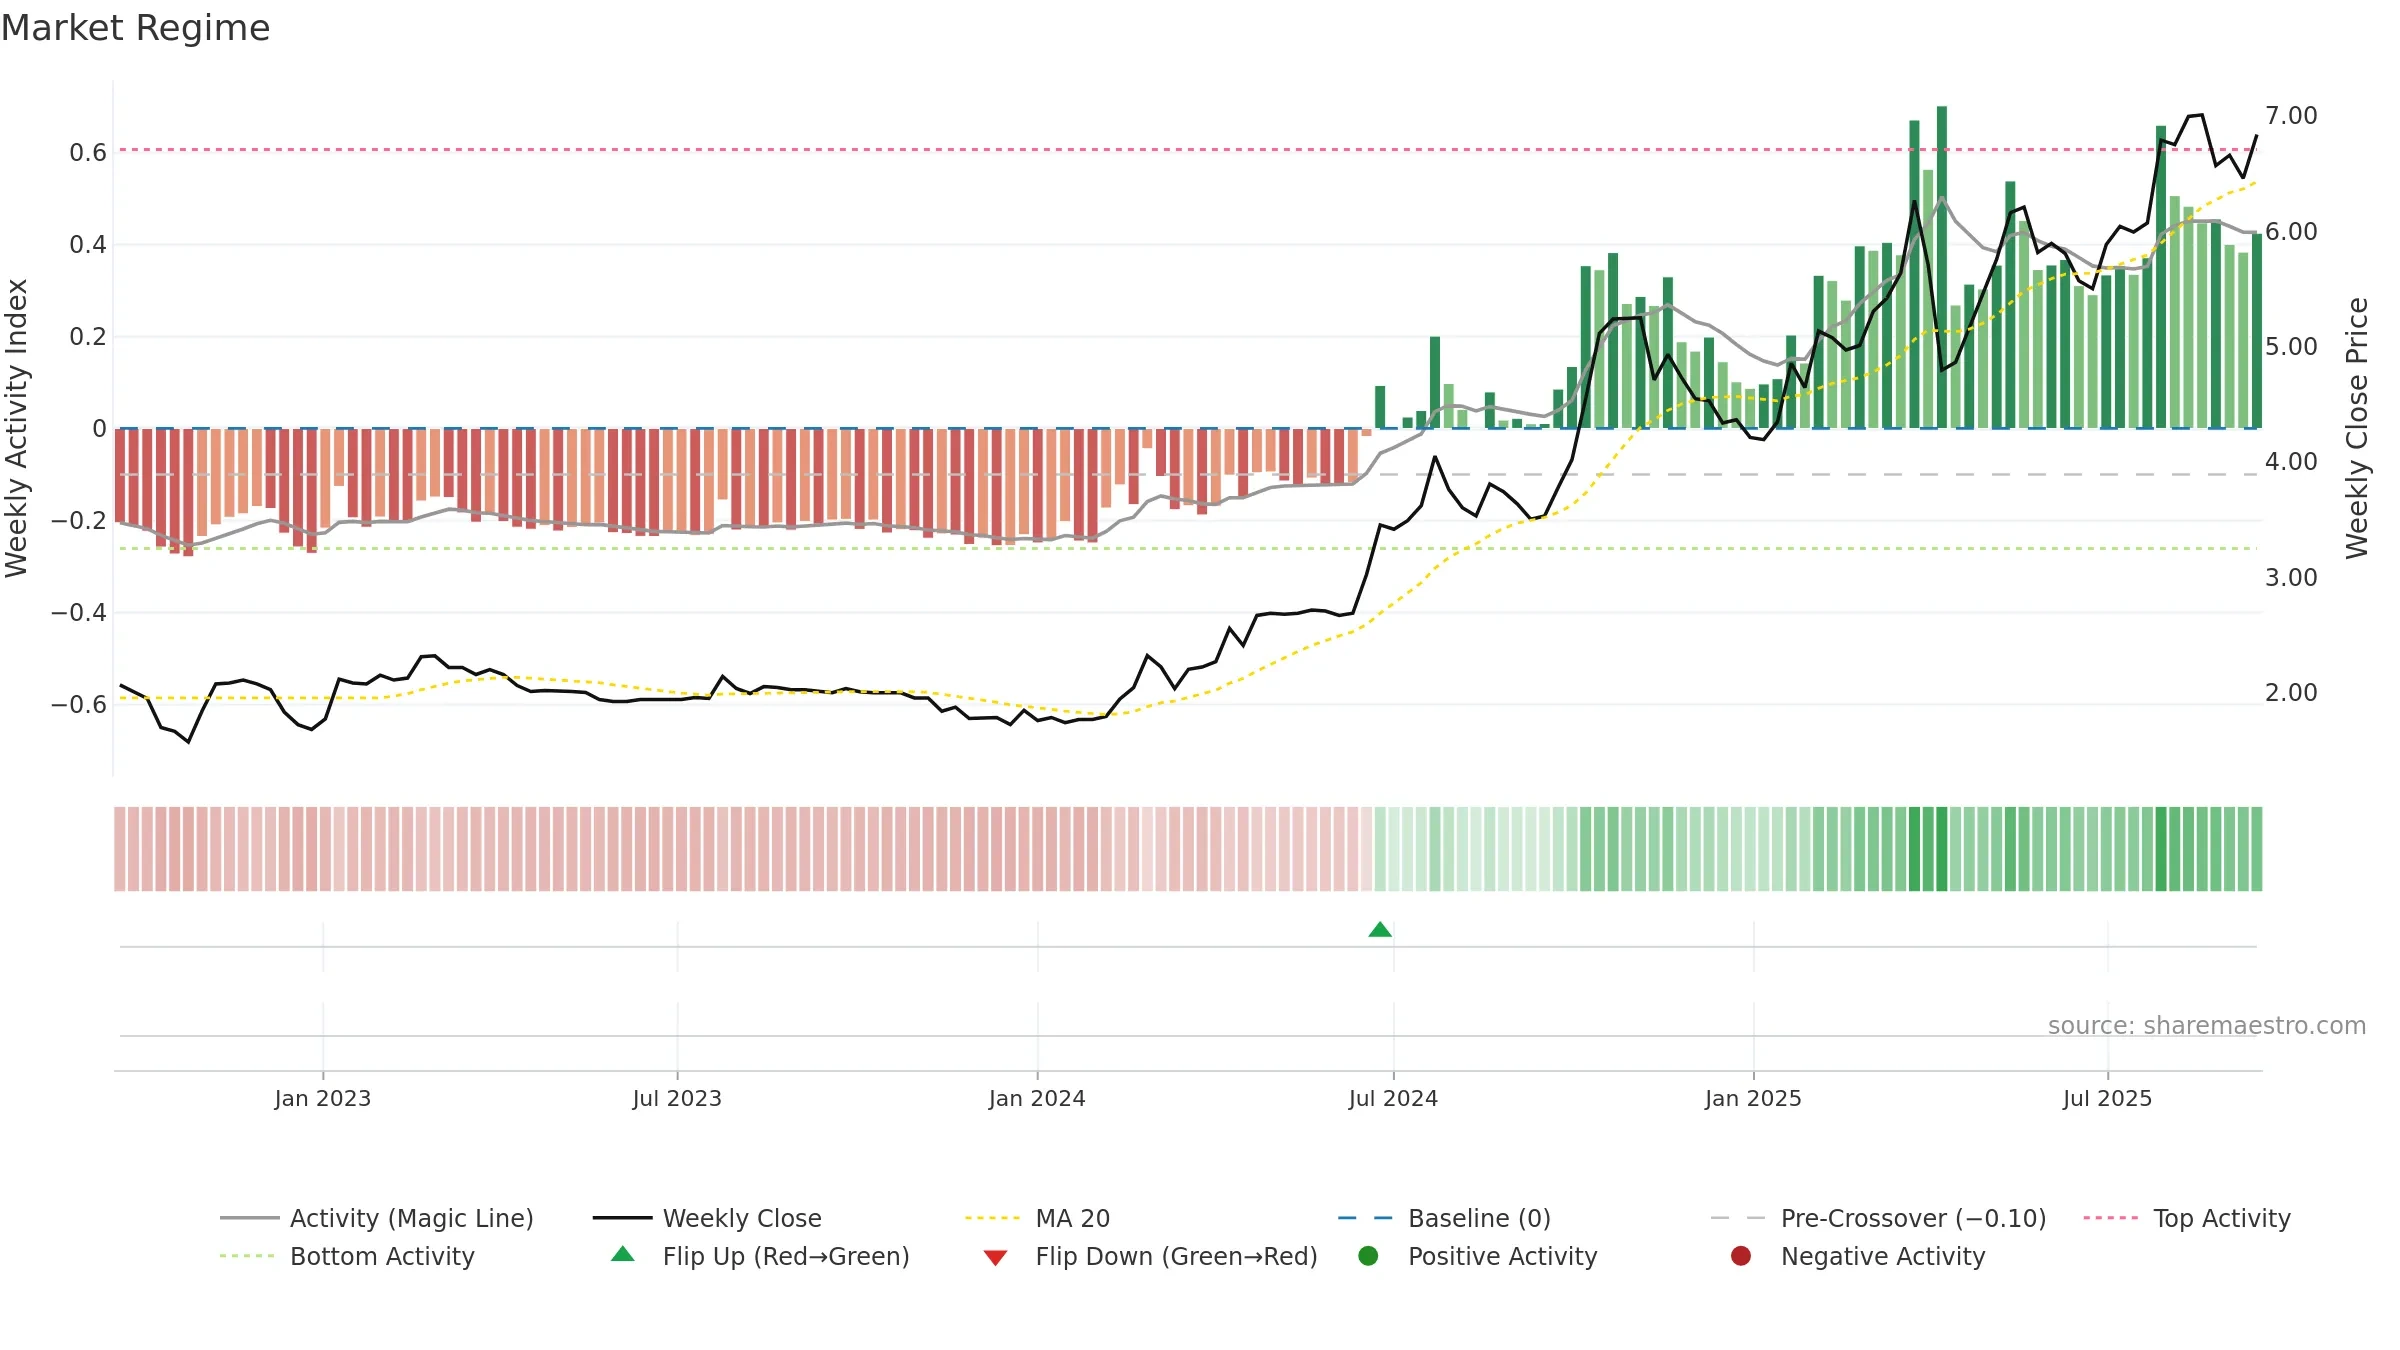Click the 0.6 activity axis tick label
This screenshot has height=1350, width=2400.
pos(88,152)
